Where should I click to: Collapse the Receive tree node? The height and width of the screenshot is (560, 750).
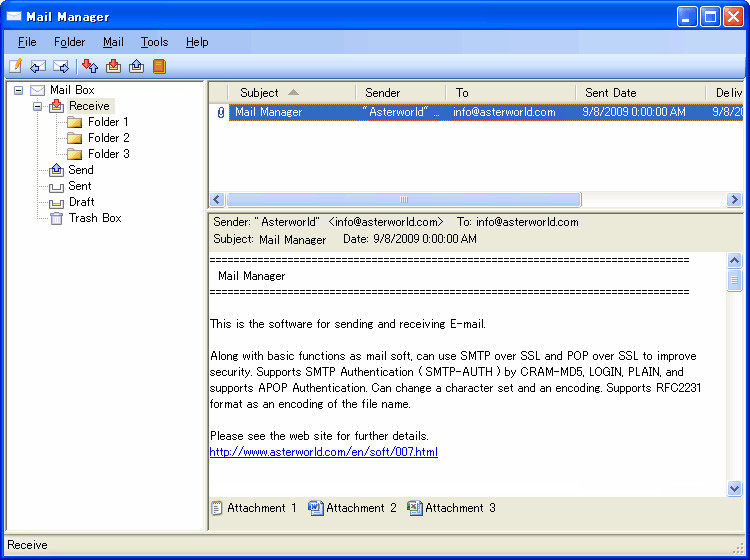point(37,106)
